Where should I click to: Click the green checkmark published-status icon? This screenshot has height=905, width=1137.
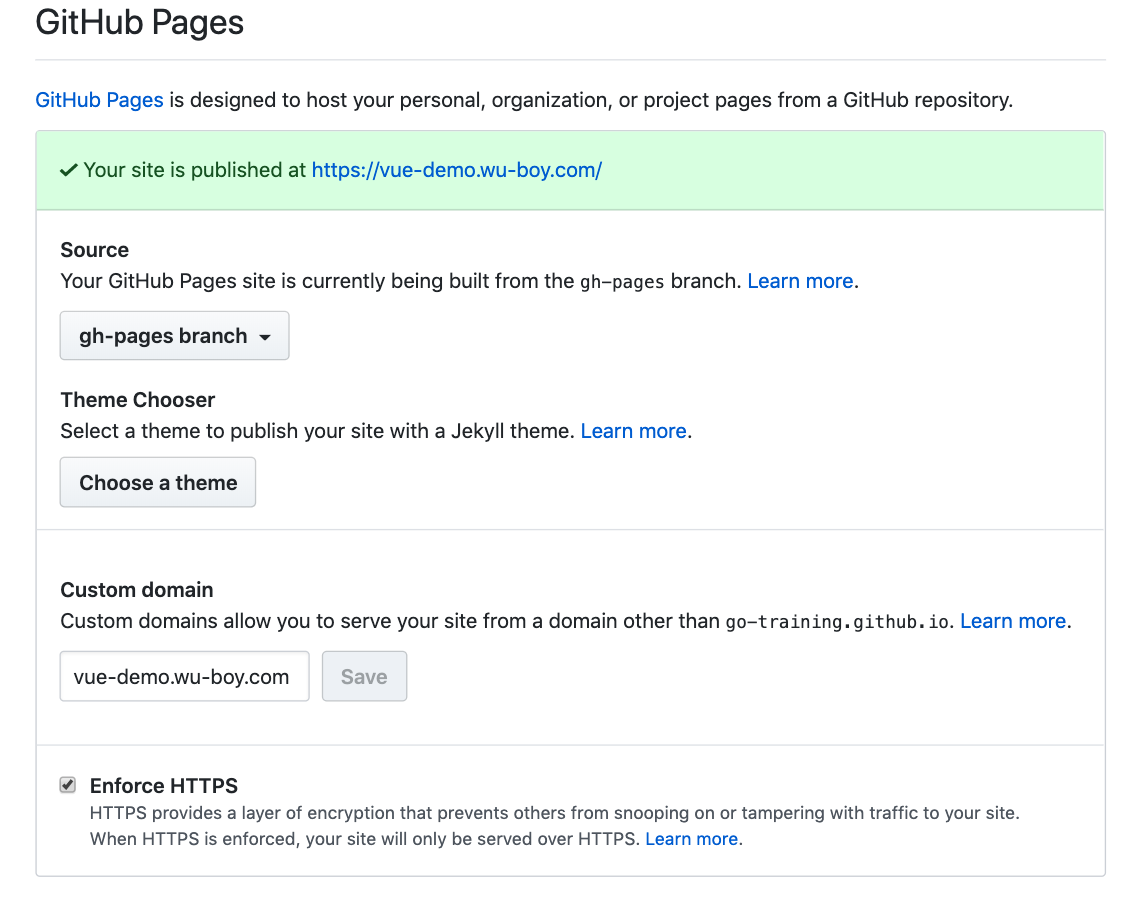pyautogui.click(x=69, y=170)
